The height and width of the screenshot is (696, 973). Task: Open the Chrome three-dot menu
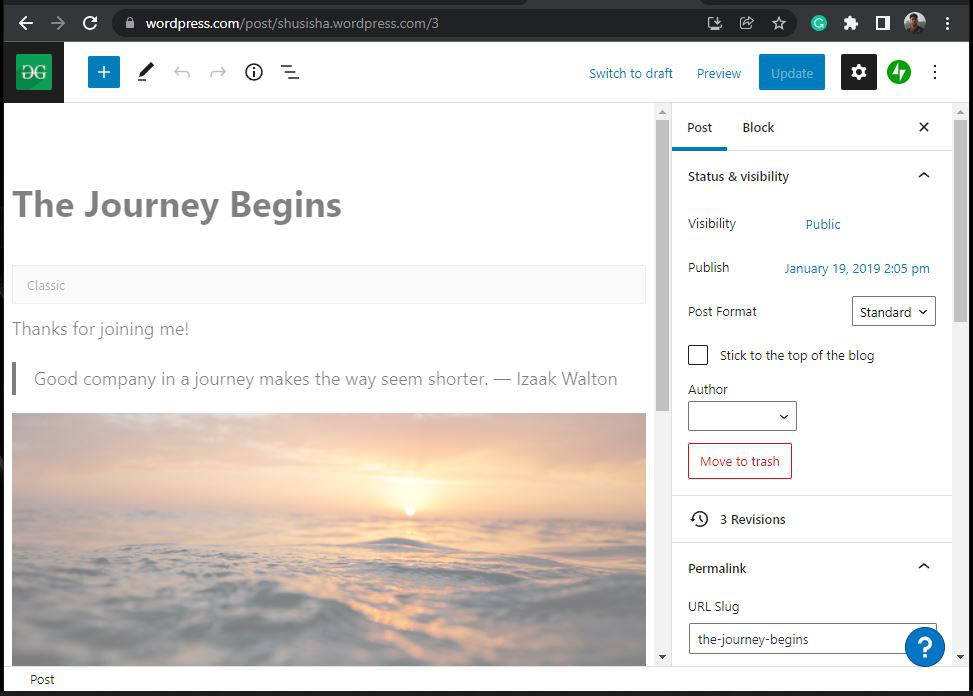tap(947, 24)
